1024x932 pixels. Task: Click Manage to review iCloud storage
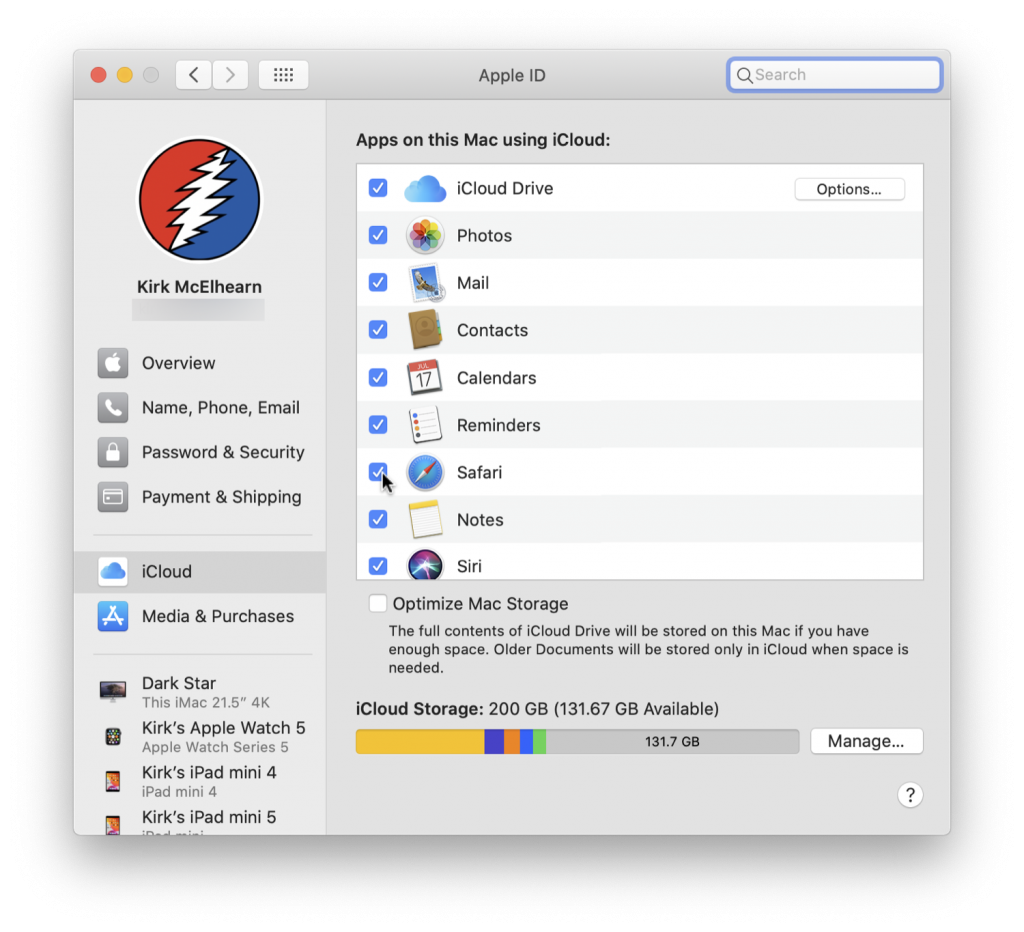click(866, 740)
